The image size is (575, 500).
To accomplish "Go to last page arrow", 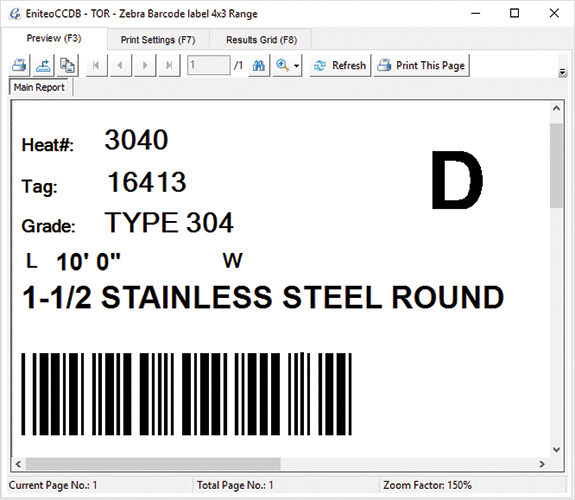I will (169, 66).
